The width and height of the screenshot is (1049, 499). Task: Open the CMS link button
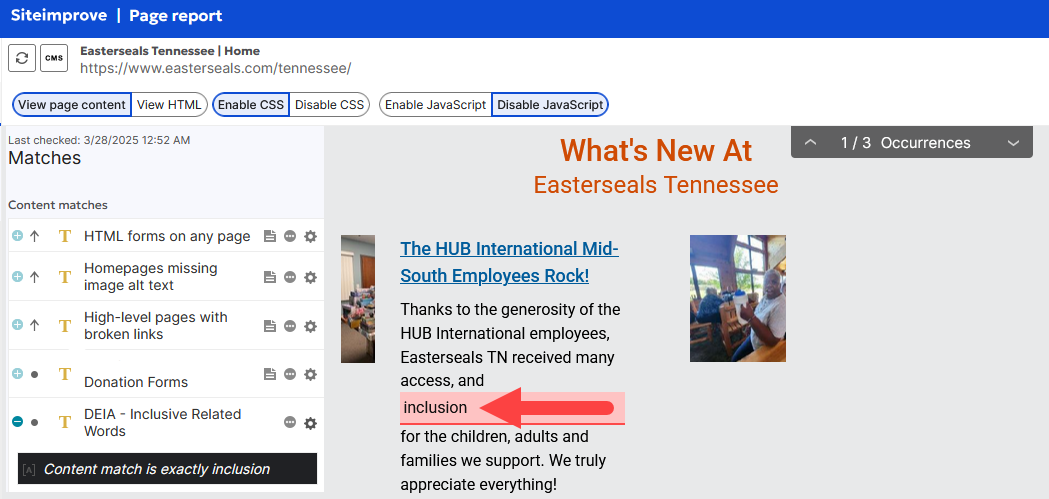click(54, 58)
